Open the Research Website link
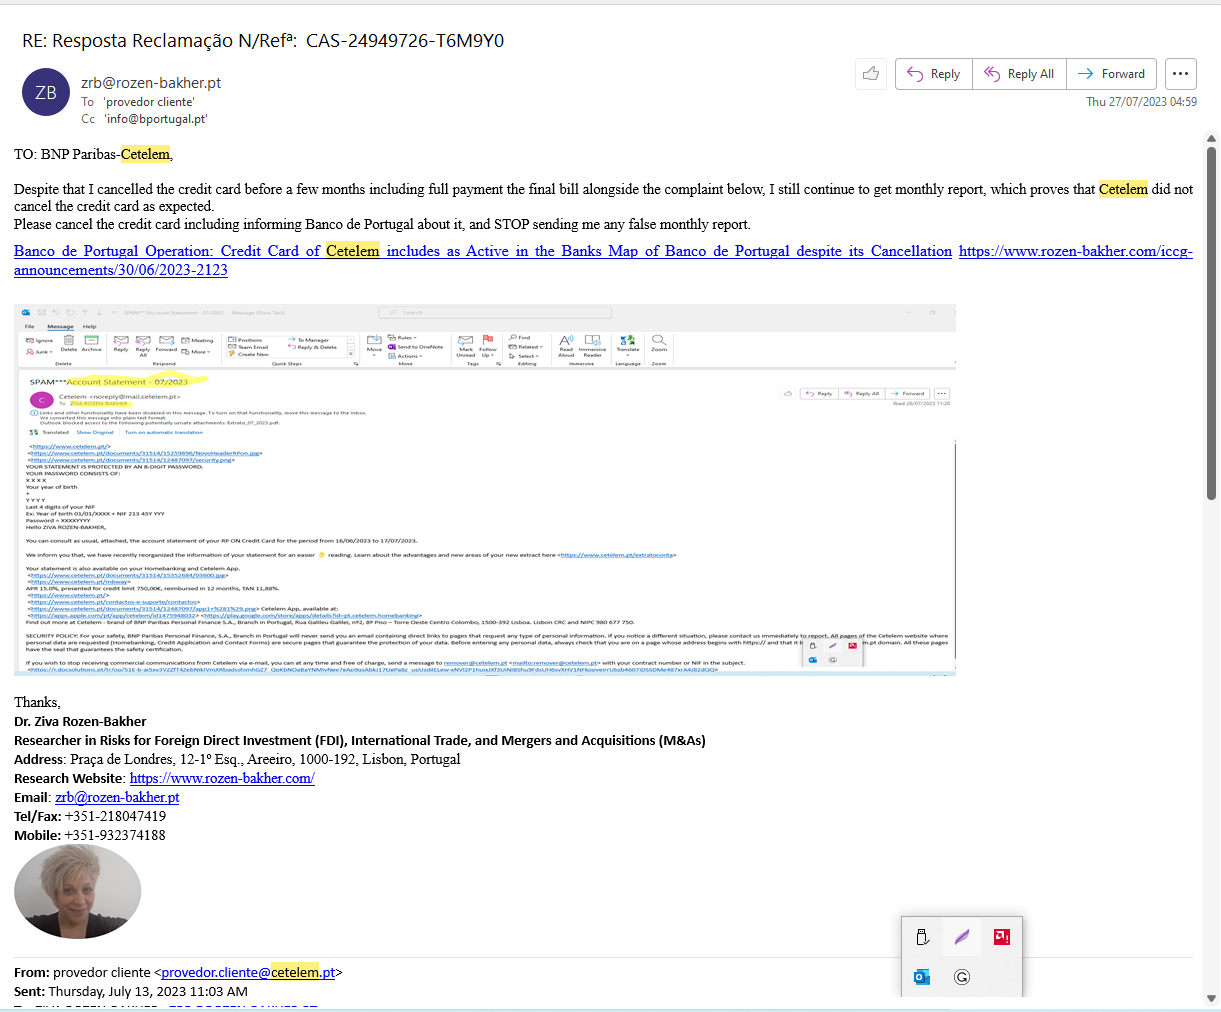The width and height of the screenshot is (1221, 1012). pyautogui.click(x=222, y=778)
